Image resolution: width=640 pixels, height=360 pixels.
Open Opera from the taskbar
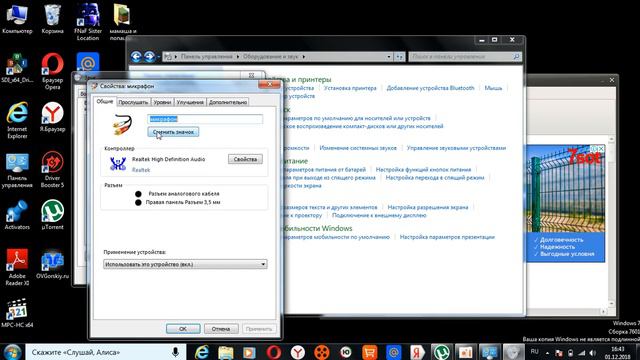pos(273,352)
